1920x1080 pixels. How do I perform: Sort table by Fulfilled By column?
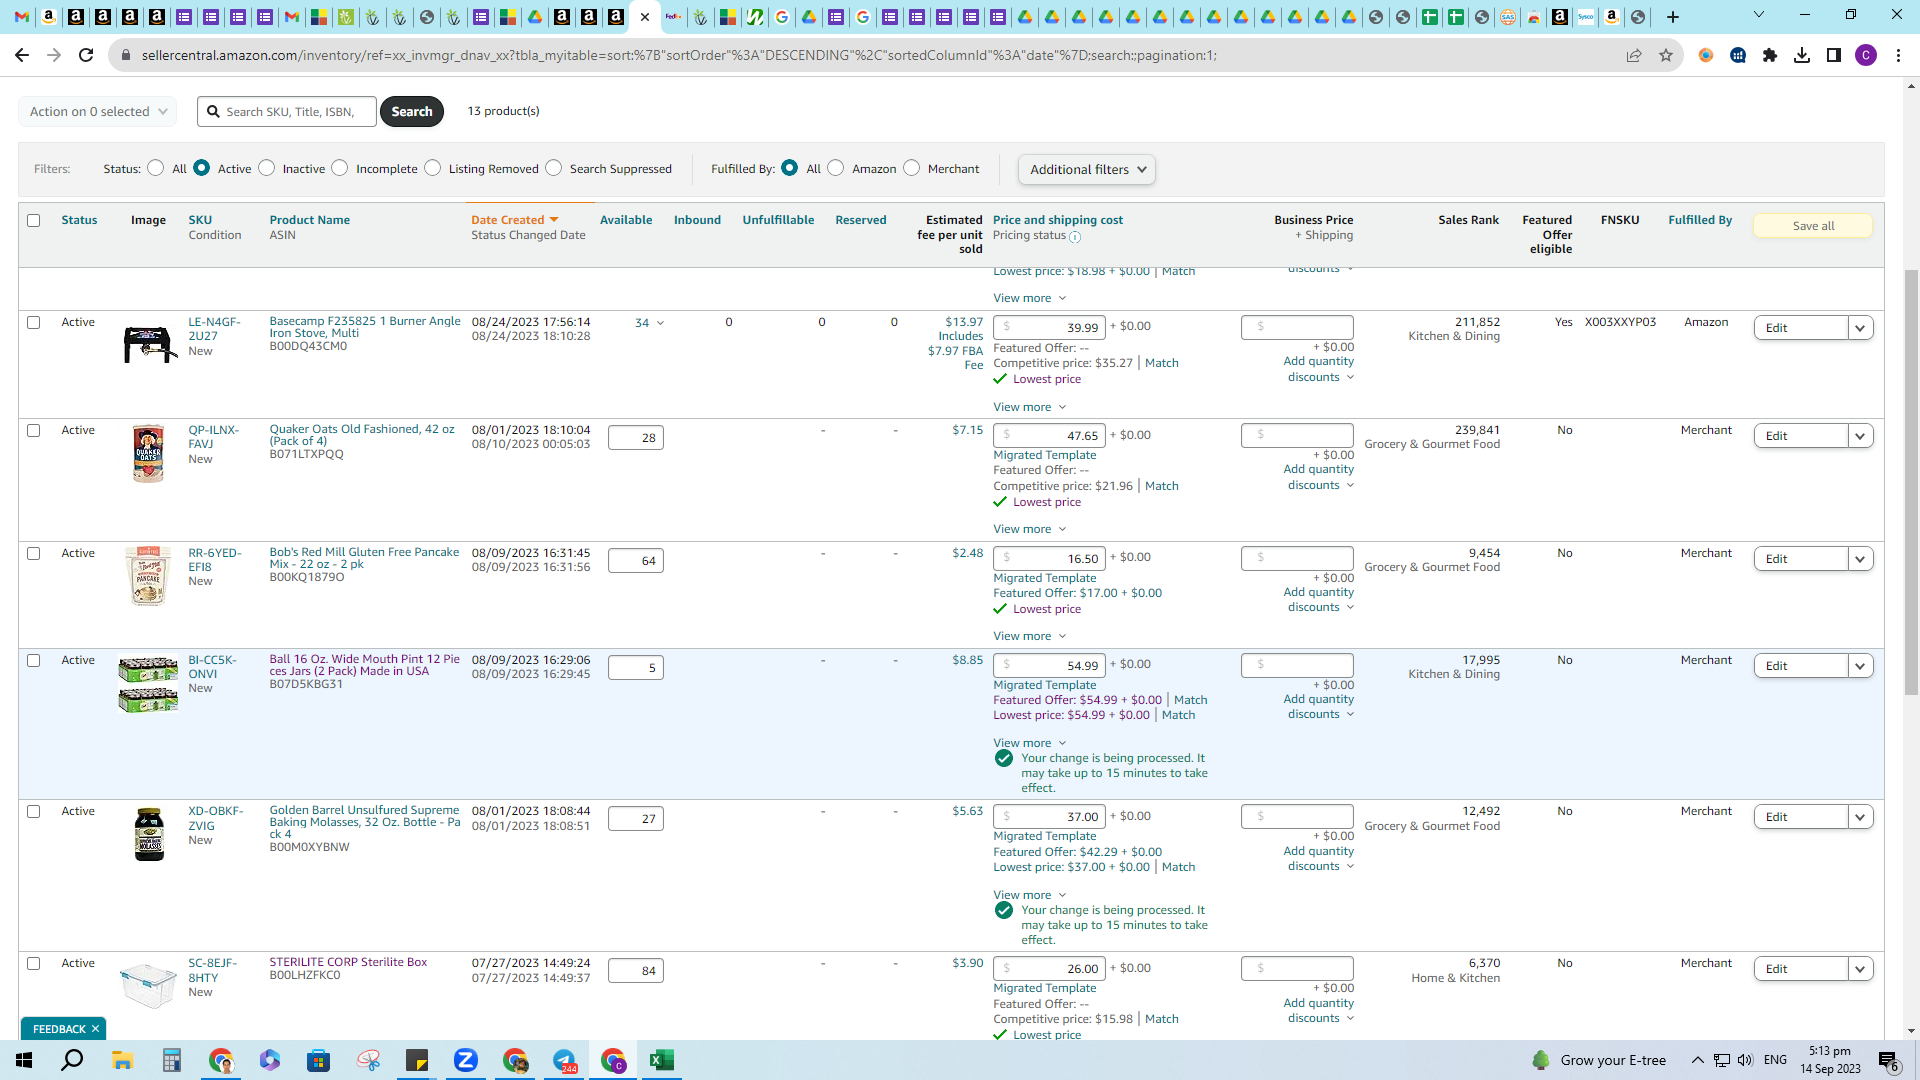pos(1700,220)
